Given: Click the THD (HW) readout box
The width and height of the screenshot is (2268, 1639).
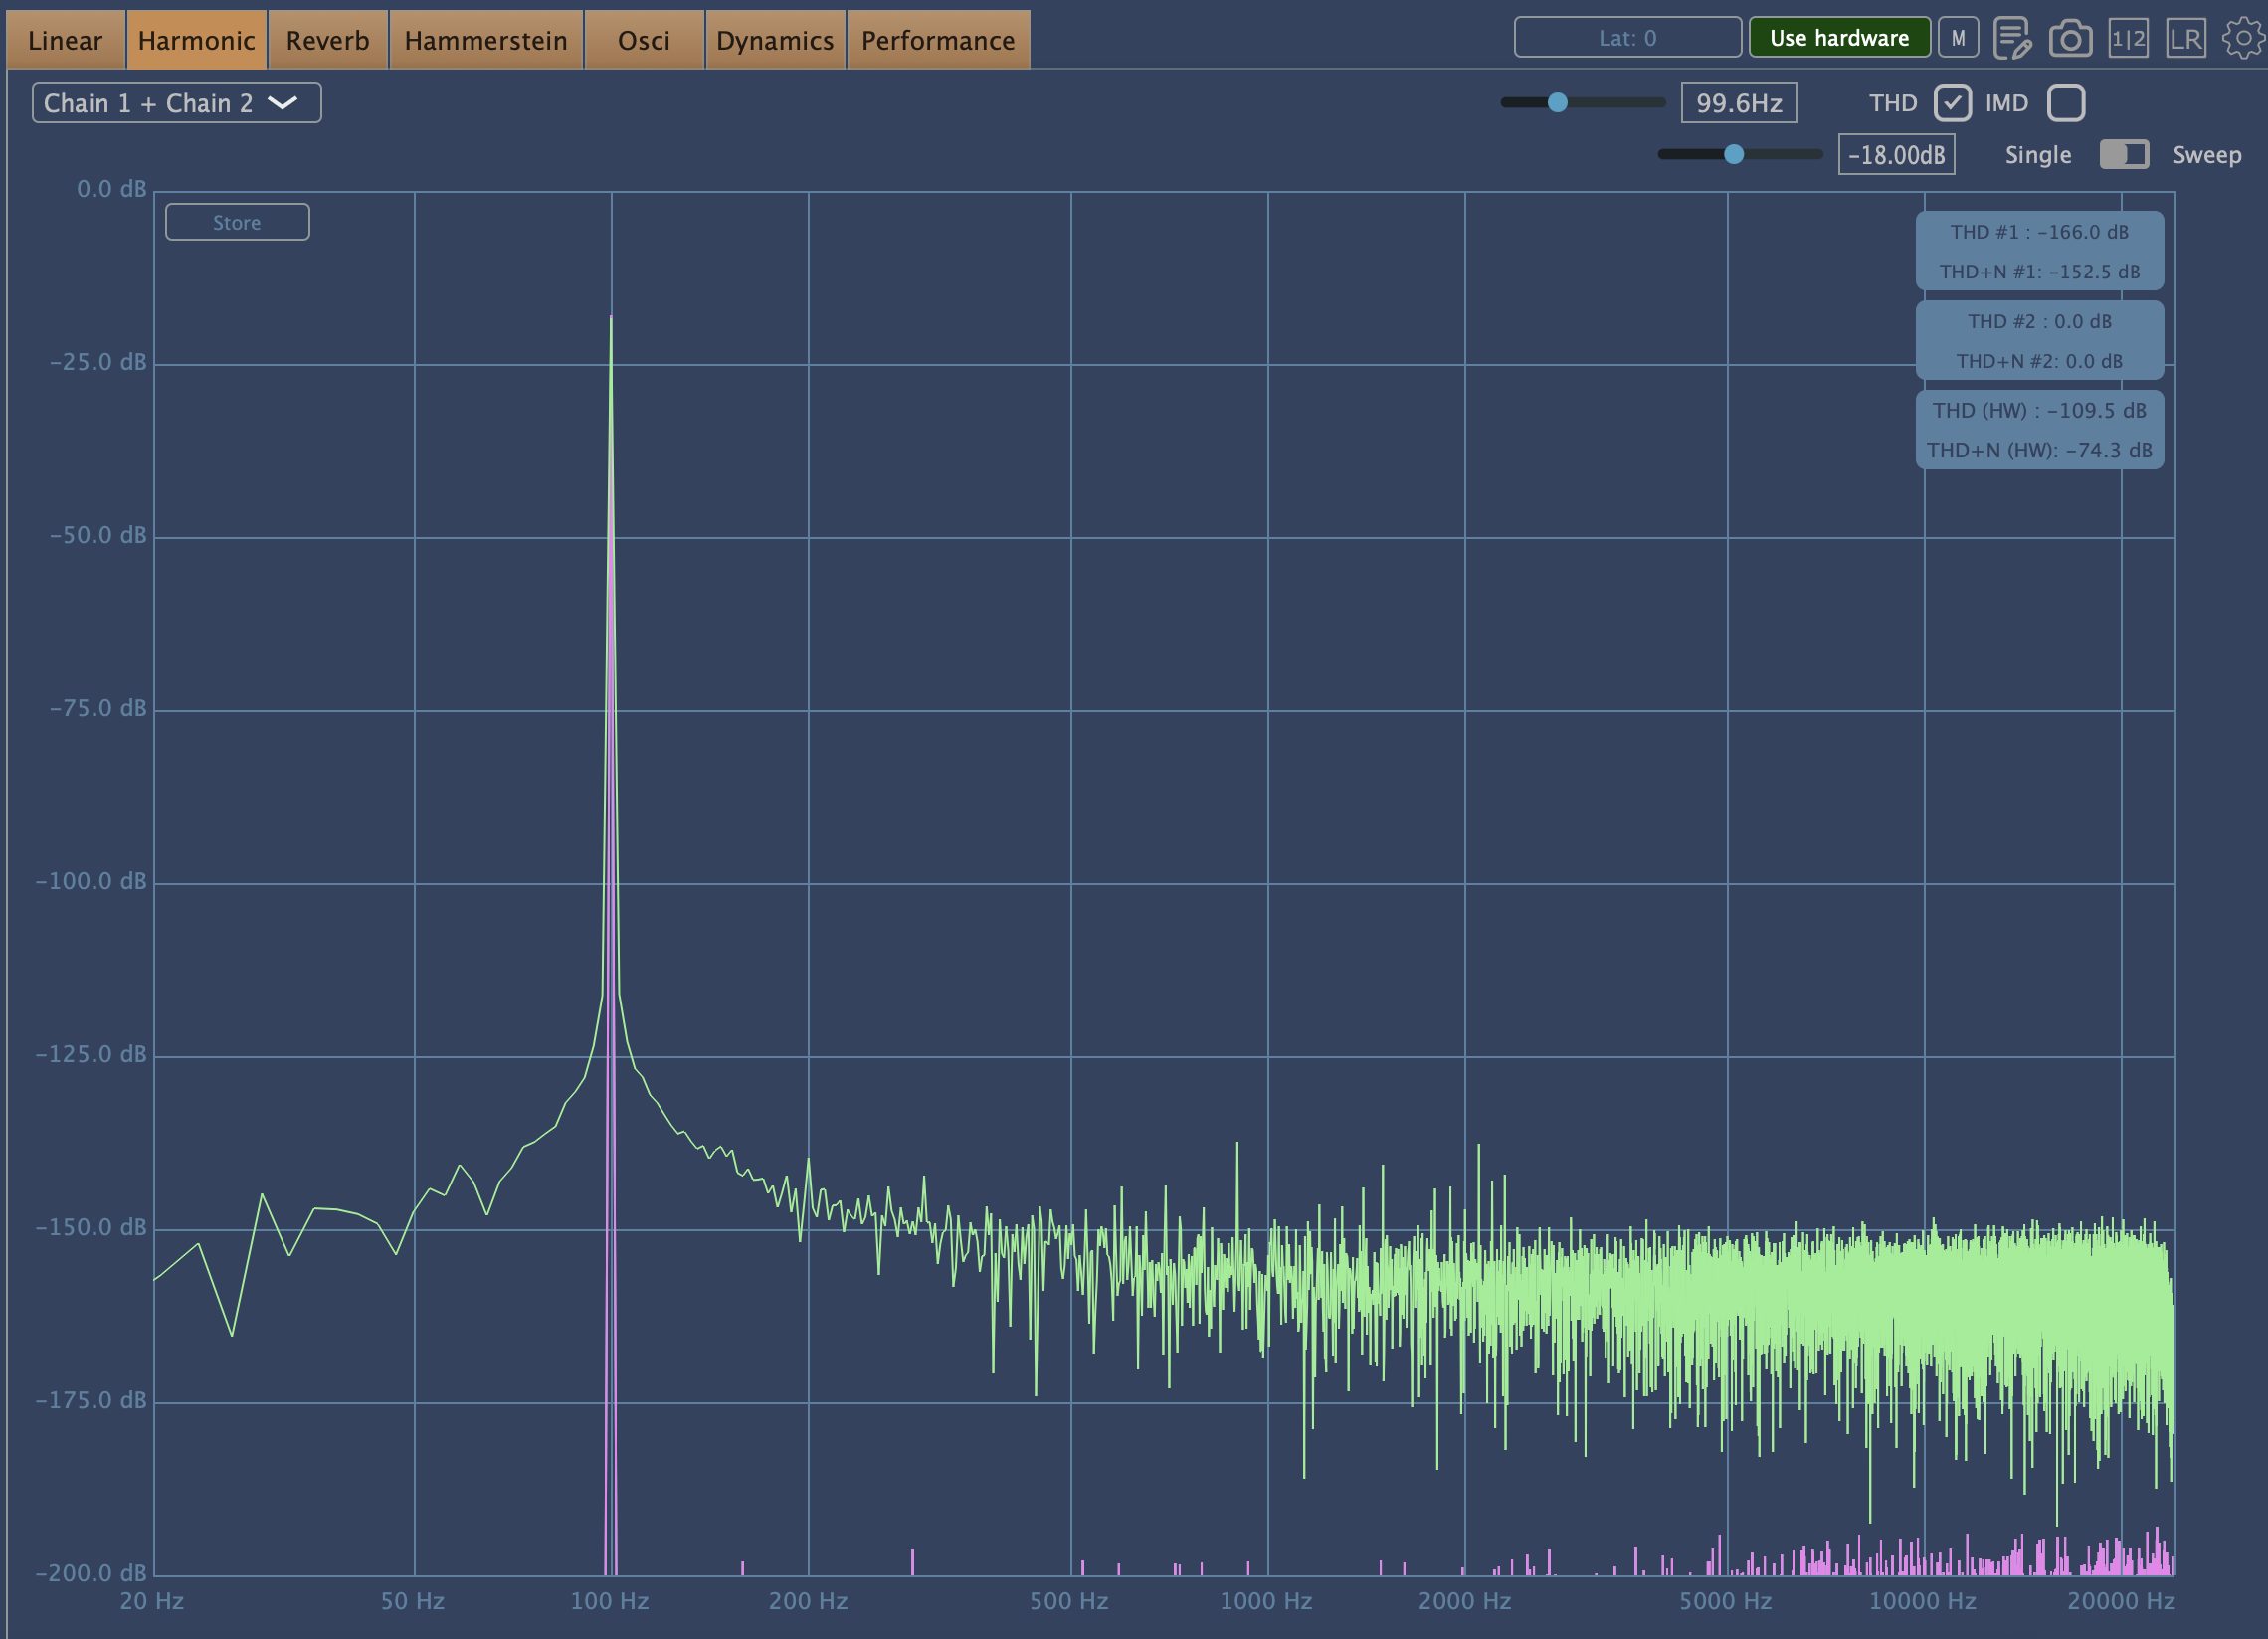Looking at the screenshot, I should [x=2040, y=430].
